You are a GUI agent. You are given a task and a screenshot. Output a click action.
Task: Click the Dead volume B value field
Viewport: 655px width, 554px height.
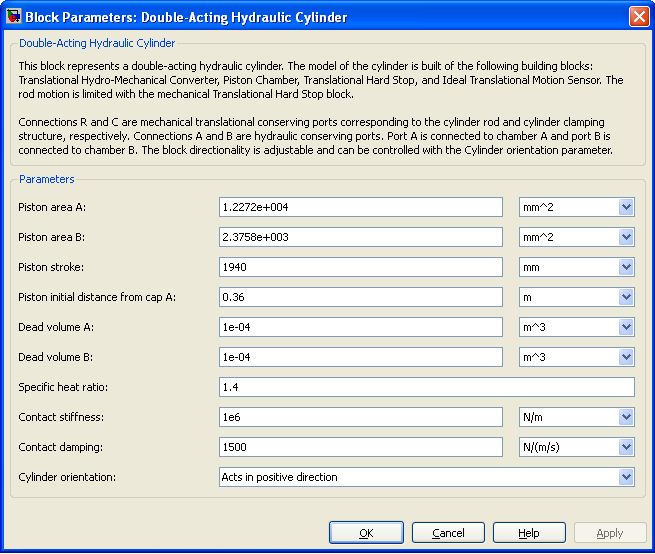(361, 357)
